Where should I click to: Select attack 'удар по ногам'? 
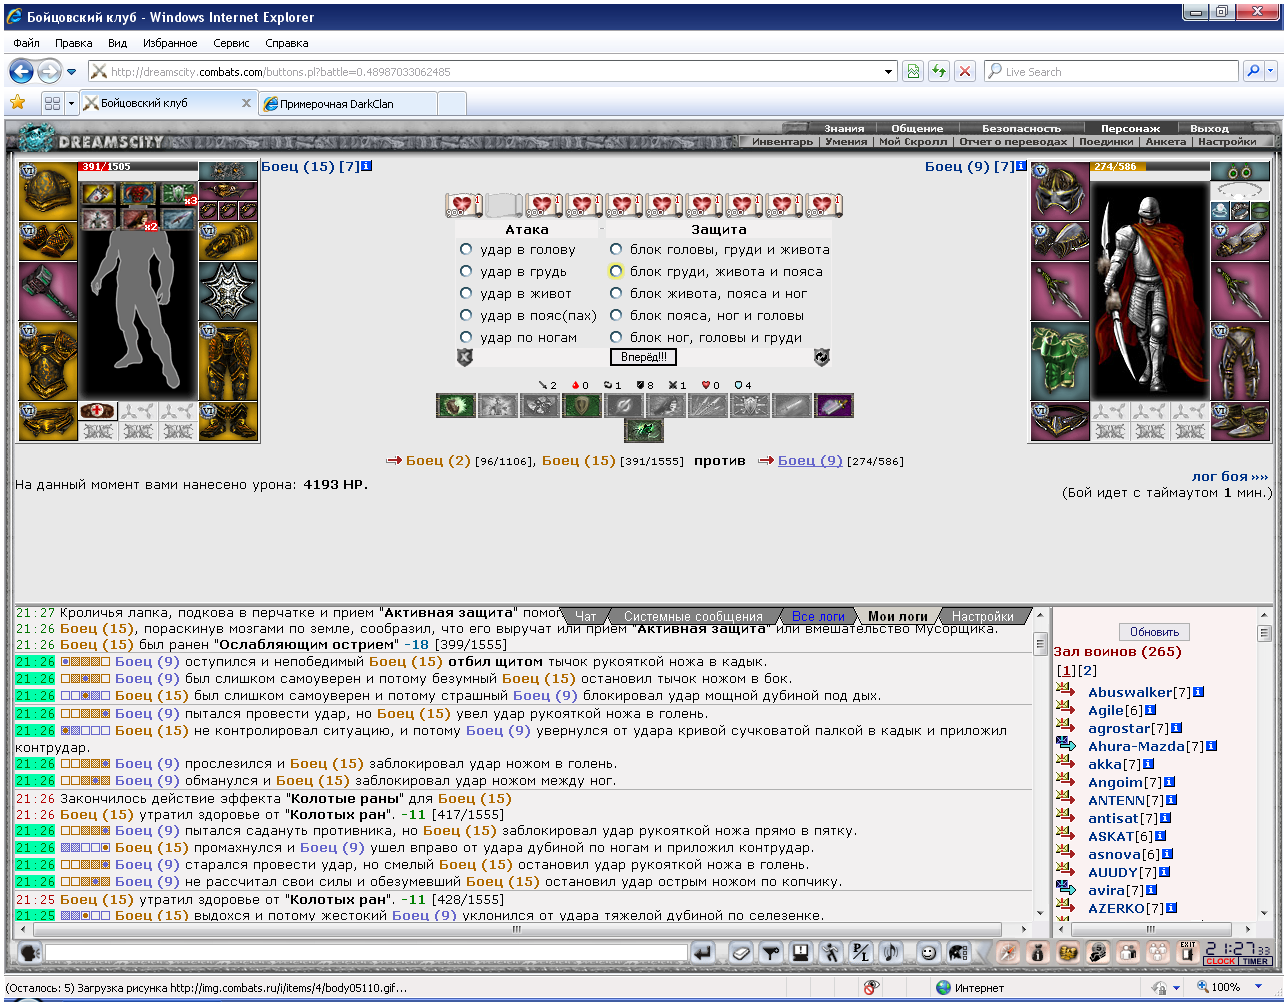pos(466,338)
